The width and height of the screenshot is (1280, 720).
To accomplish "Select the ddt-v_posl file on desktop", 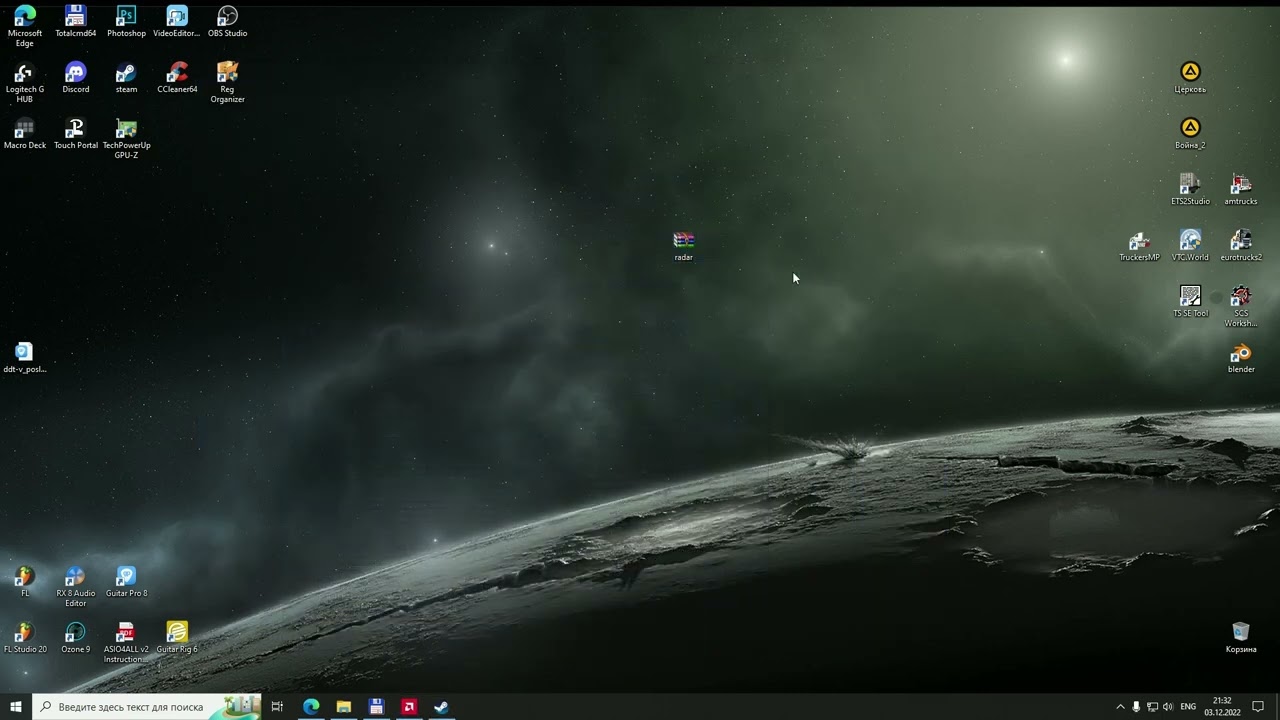I will (24, 358).
